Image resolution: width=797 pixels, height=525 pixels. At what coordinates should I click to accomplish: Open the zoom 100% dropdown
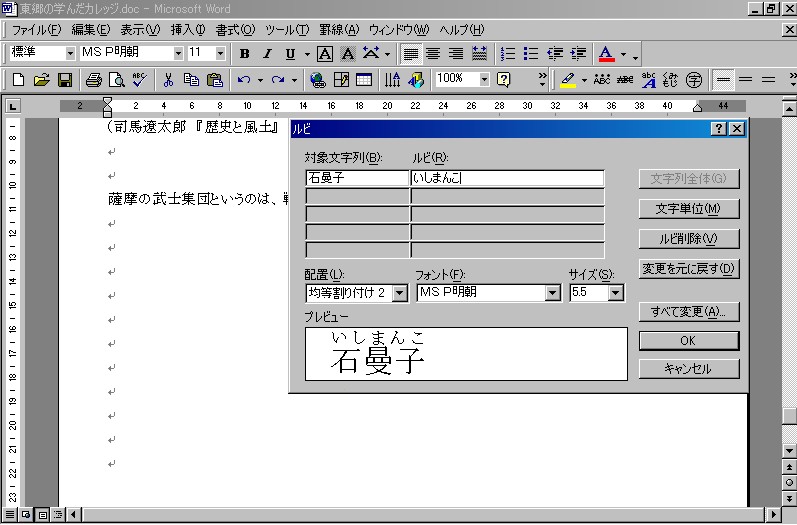click(x=484, y=79)
